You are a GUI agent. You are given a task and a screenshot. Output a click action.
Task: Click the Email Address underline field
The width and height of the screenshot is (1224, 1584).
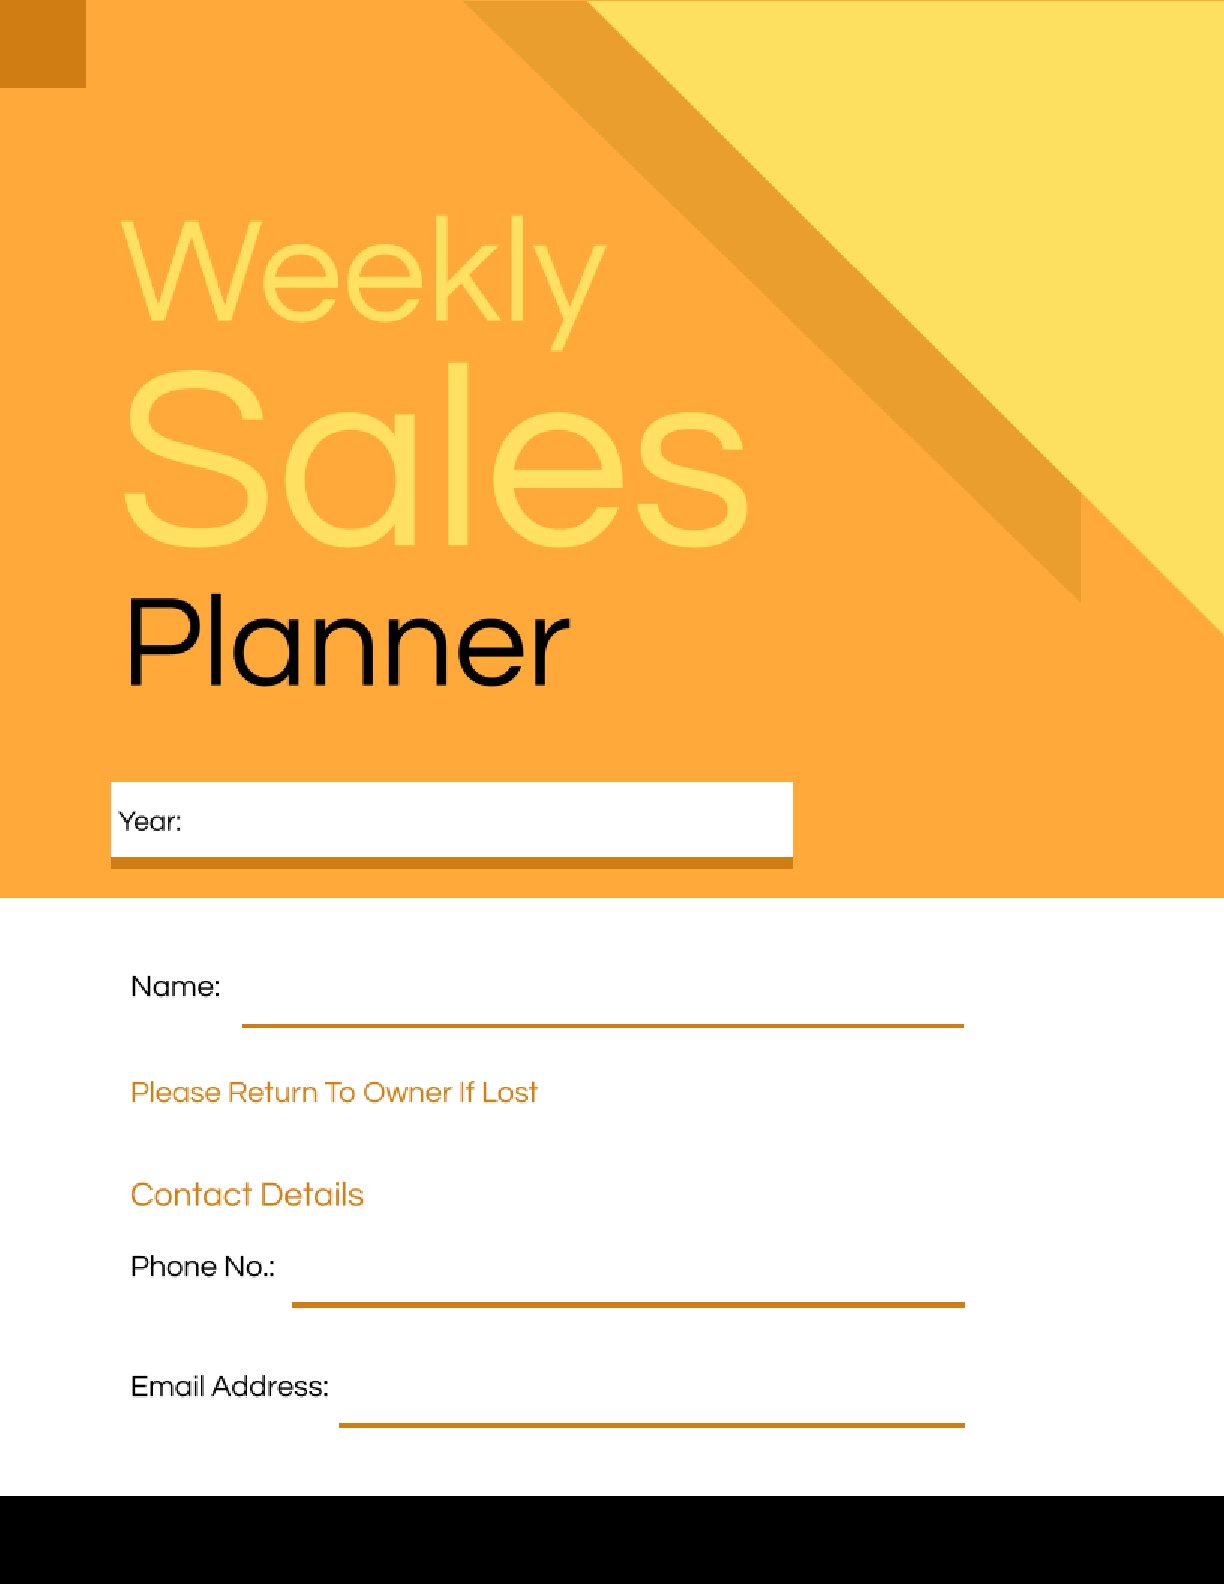coord(651,1408)
